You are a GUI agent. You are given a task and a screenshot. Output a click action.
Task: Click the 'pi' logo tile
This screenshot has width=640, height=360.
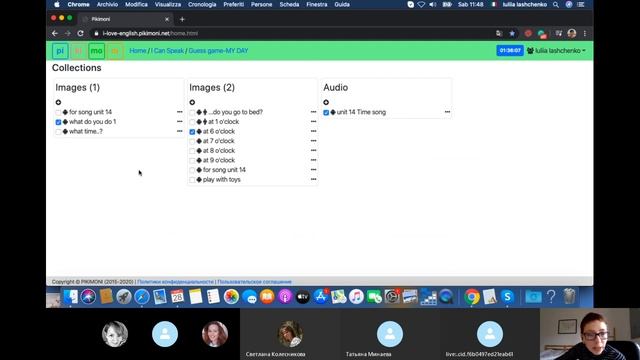(60, 51)
